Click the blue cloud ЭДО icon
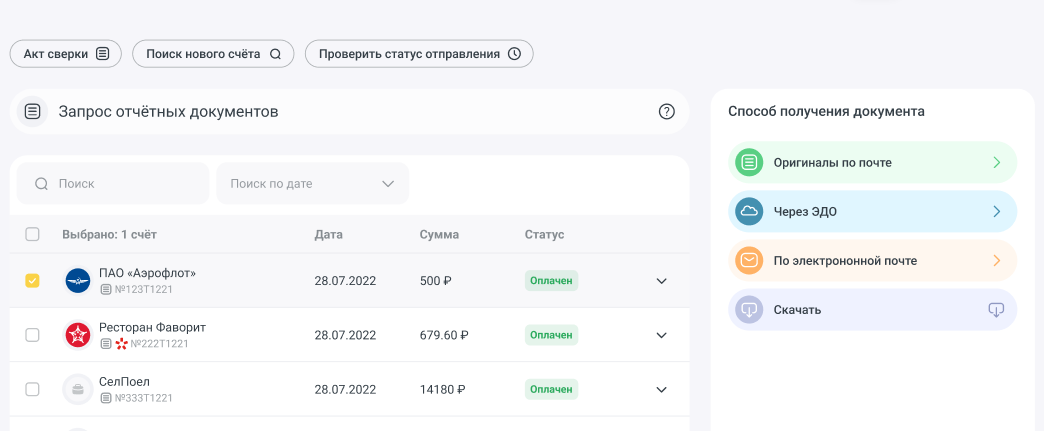 coord(748,211)
